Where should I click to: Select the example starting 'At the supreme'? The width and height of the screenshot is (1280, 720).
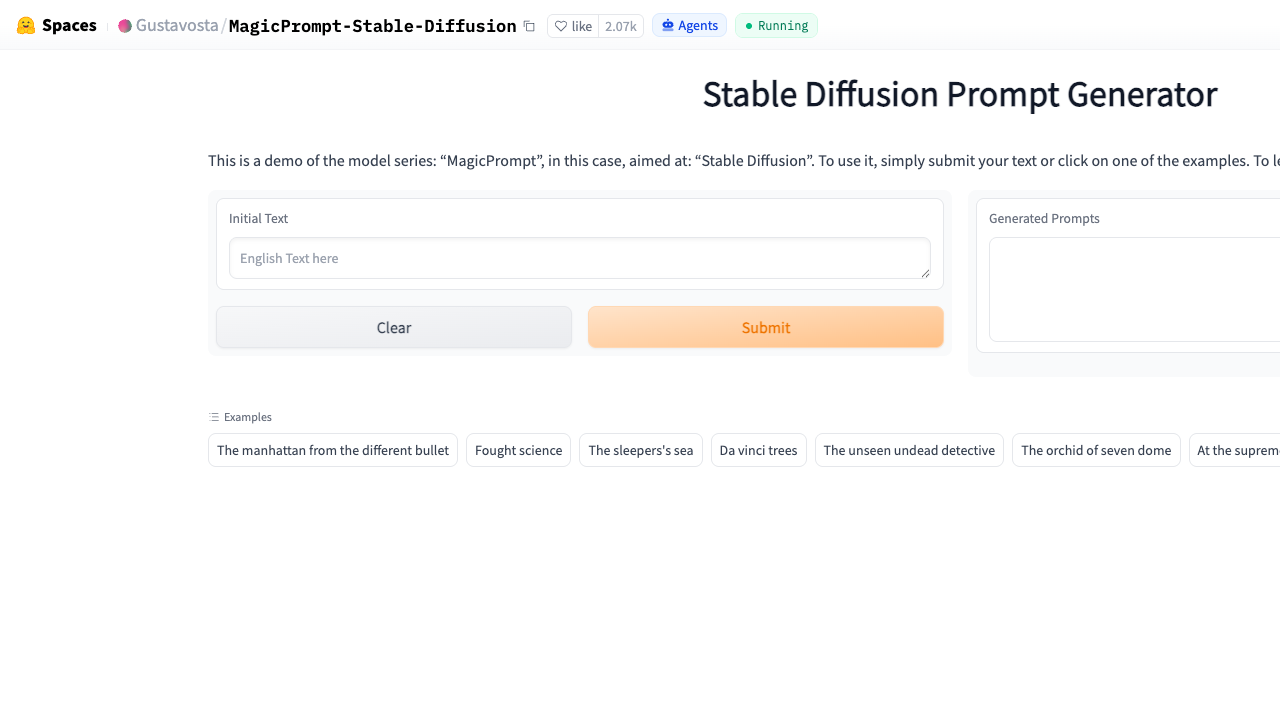(x=1235, y=450)
